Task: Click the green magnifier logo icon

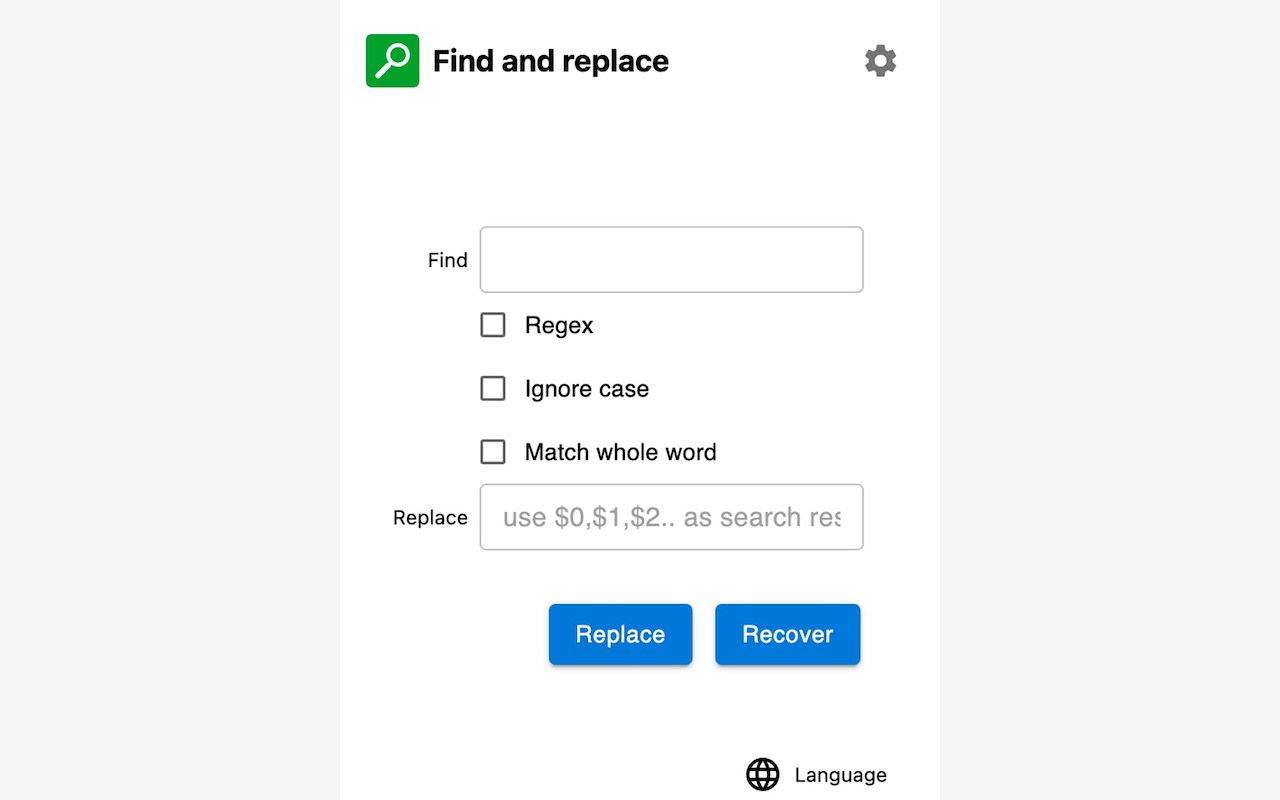Action: point(392,61)
